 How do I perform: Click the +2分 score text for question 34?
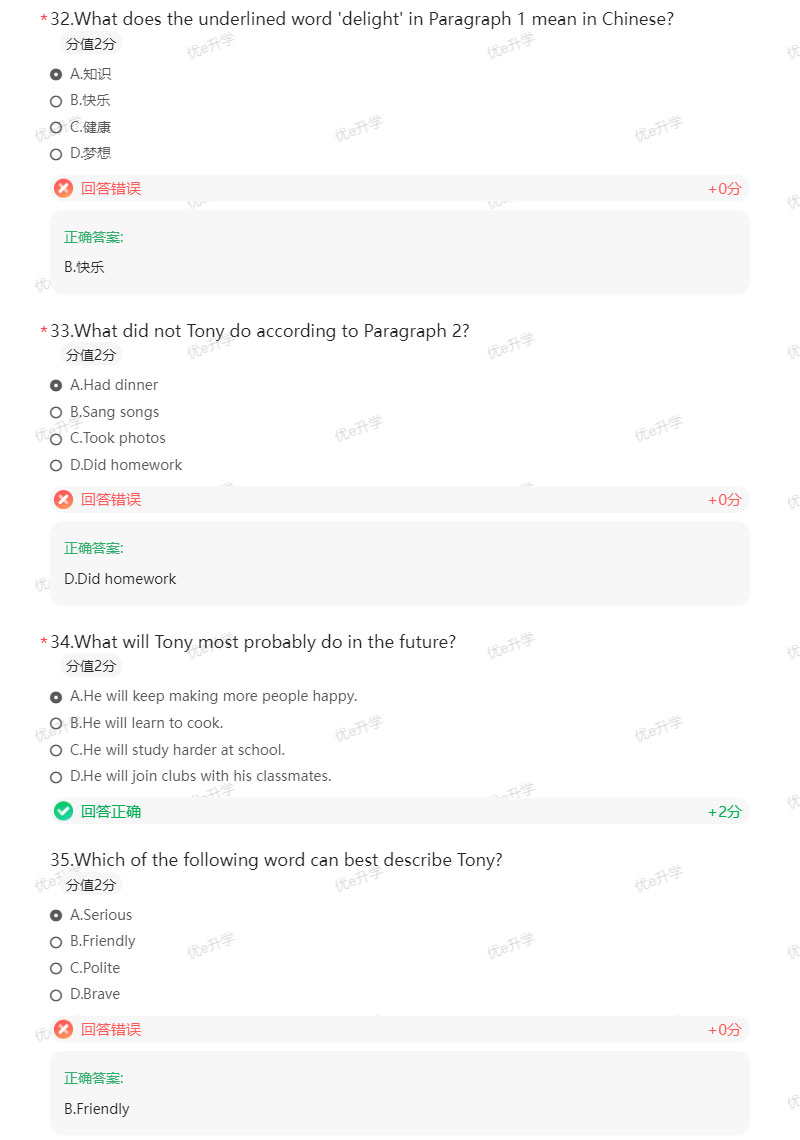[724, 811]
